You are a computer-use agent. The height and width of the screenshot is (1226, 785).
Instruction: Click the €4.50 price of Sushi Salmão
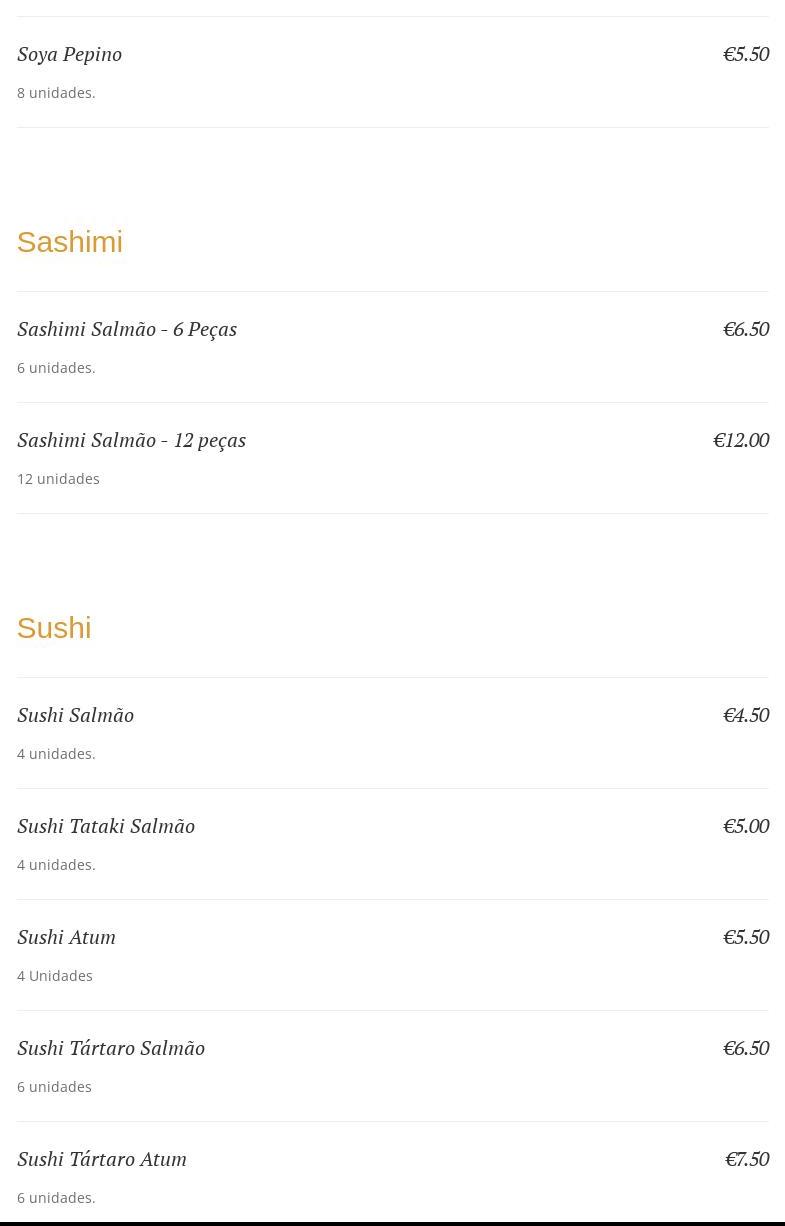coord(746,715)
